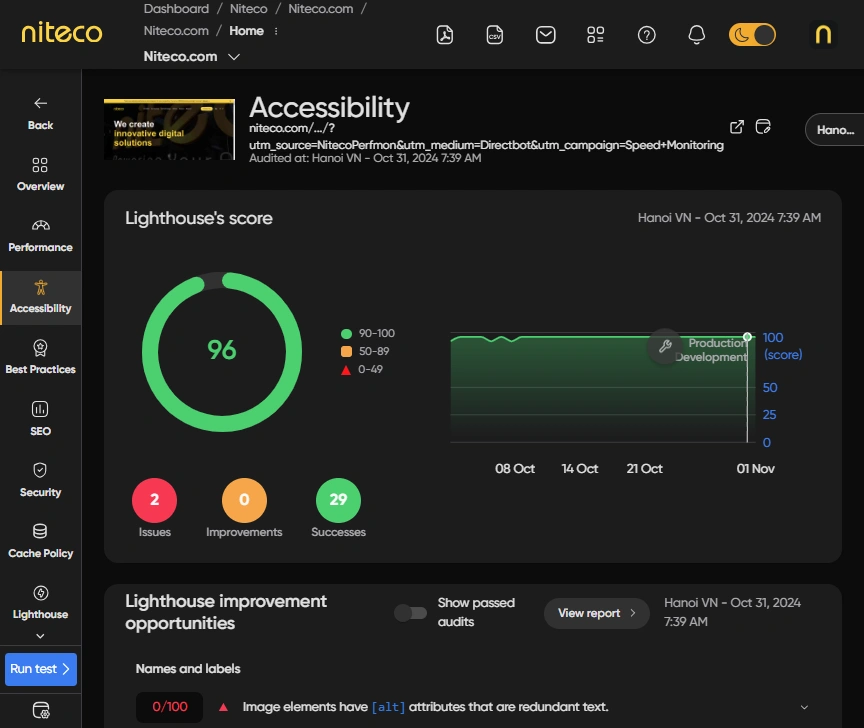Click the niteco logo
Screen dimensions: 864x728
point(62,33)
